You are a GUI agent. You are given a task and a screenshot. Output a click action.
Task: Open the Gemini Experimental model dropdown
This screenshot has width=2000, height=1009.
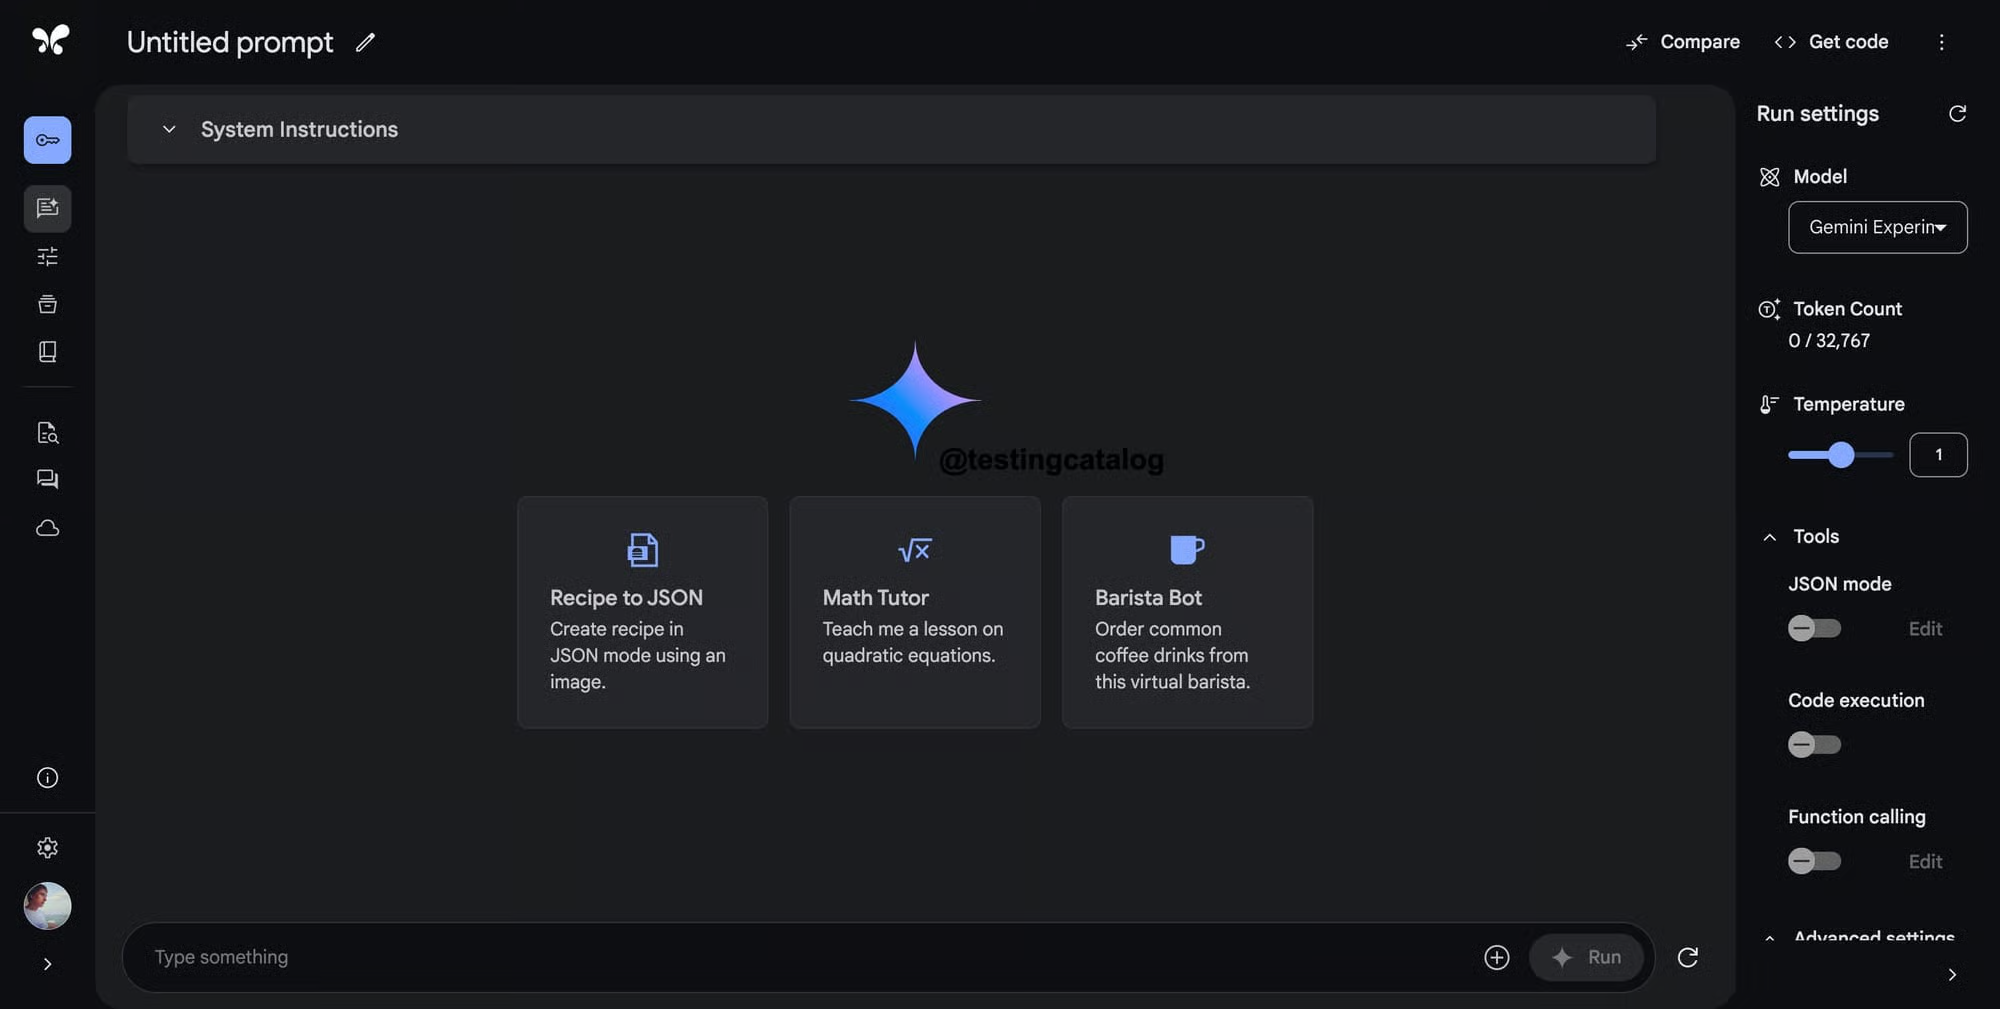pos(1876,227)
